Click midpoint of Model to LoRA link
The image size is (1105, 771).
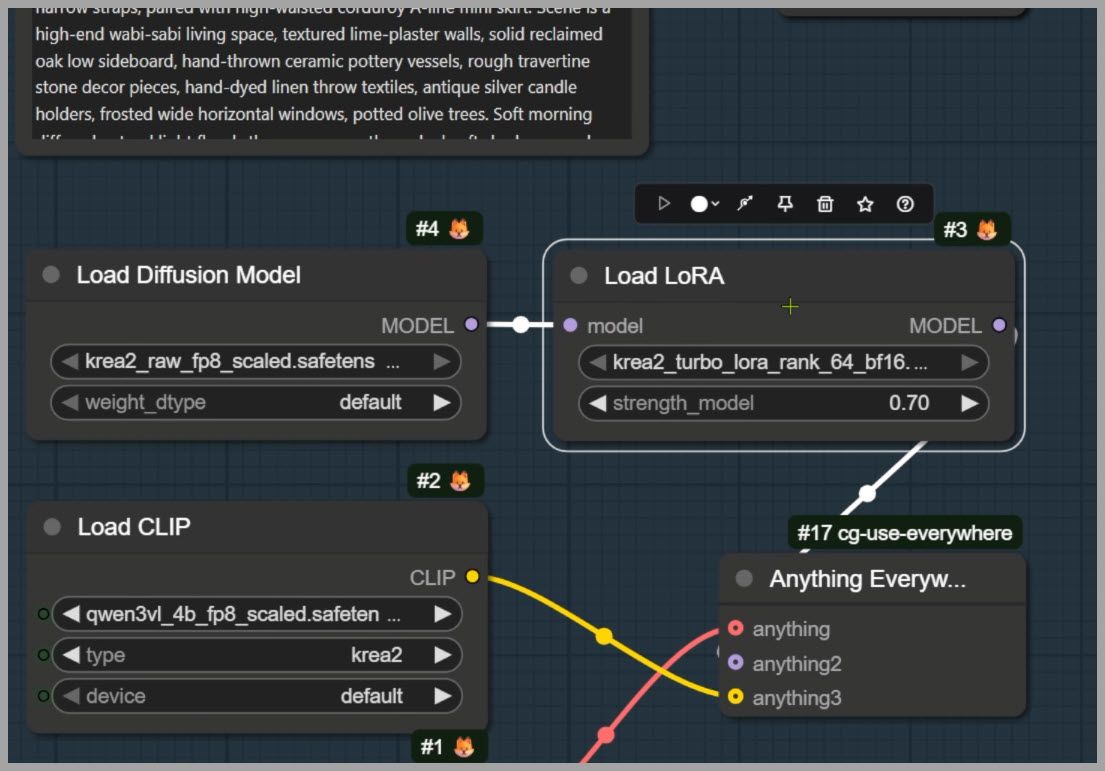pos(520,324)
